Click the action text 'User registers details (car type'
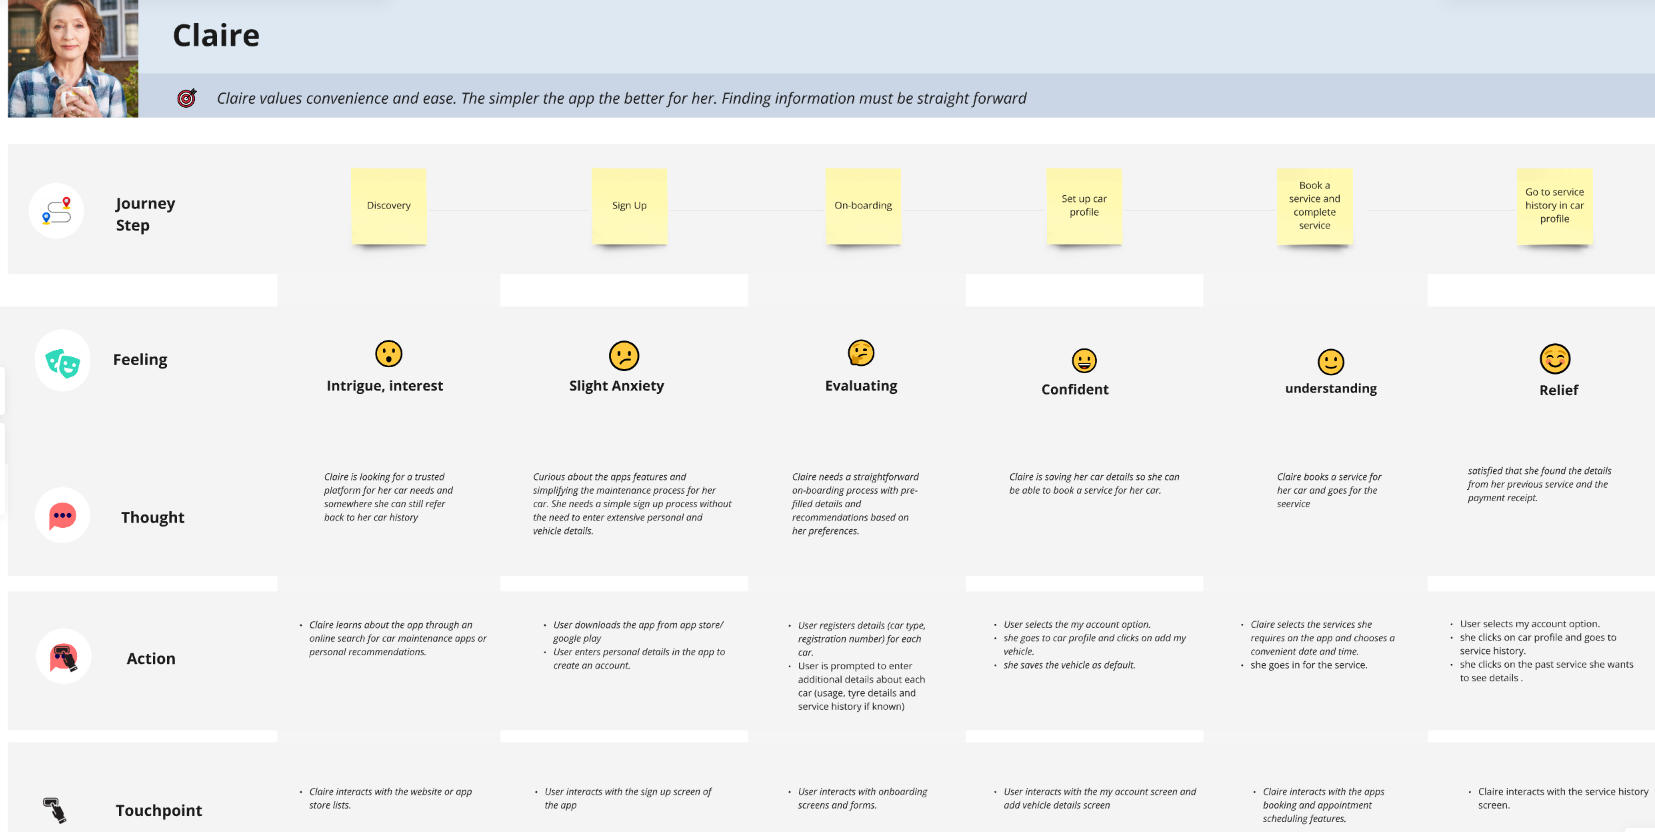Image resolution: width=1655 pixels, height=832 pixels. [861, 639]
